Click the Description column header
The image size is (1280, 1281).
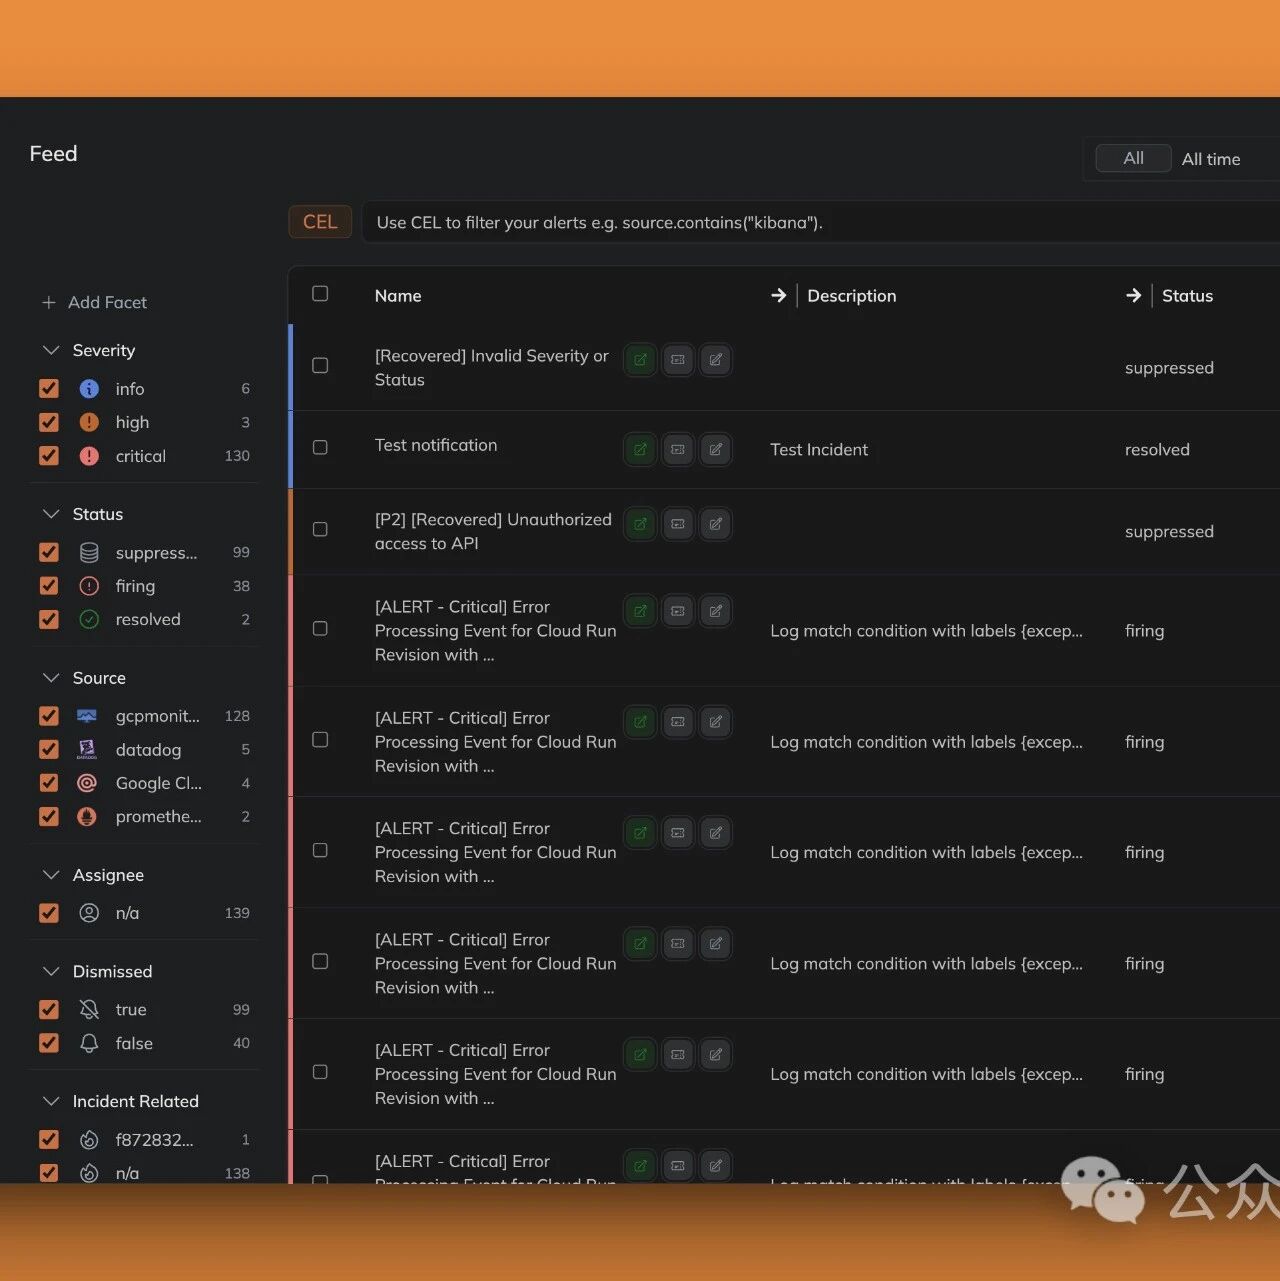point(852,296)
